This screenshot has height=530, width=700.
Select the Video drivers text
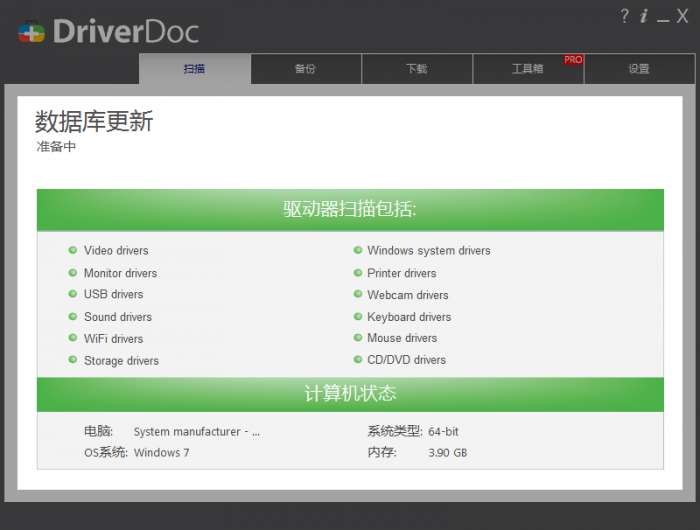point(116,250)
